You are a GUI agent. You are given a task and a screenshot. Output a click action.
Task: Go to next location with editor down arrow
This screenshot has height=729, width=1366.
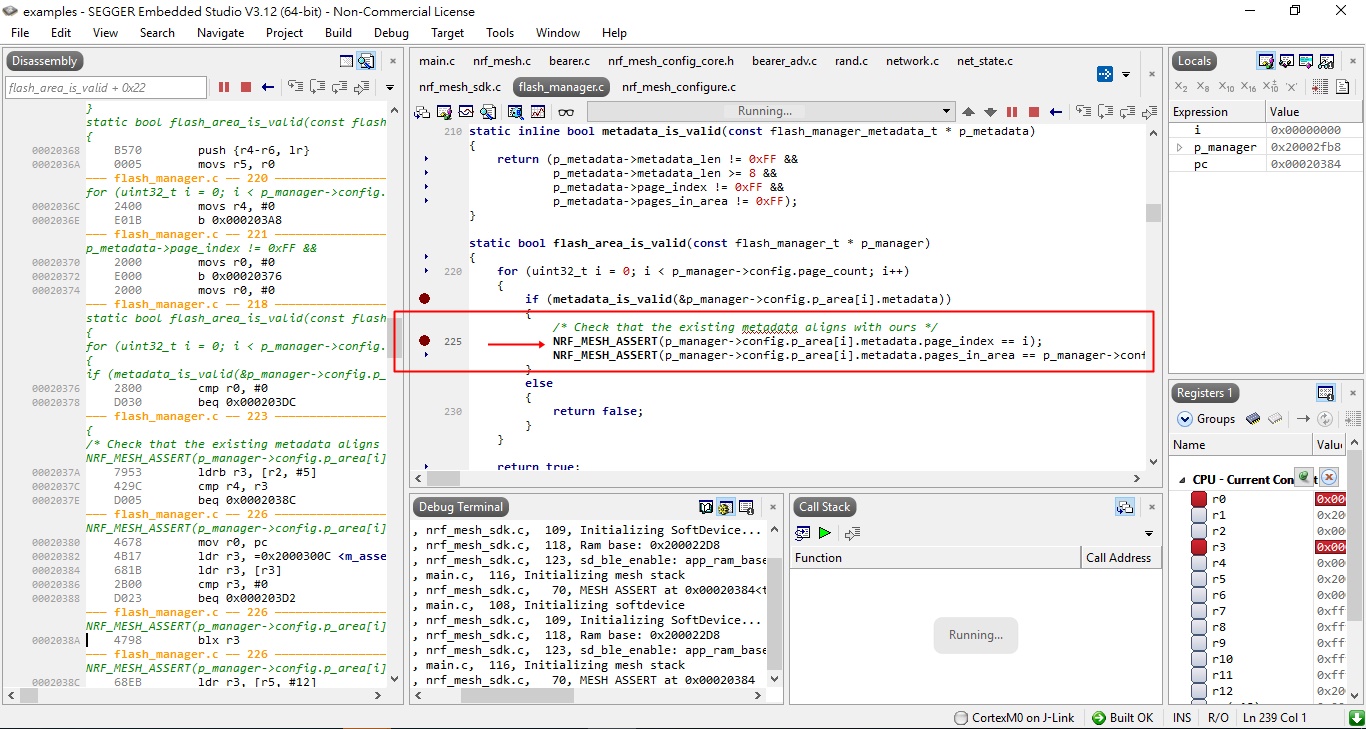990,111
